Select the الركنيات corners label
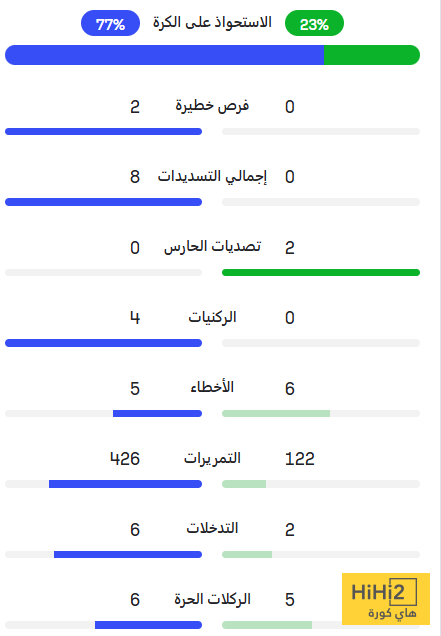Image resolution: width=441 pixels, height=636 pixels. tap(212, 317)
